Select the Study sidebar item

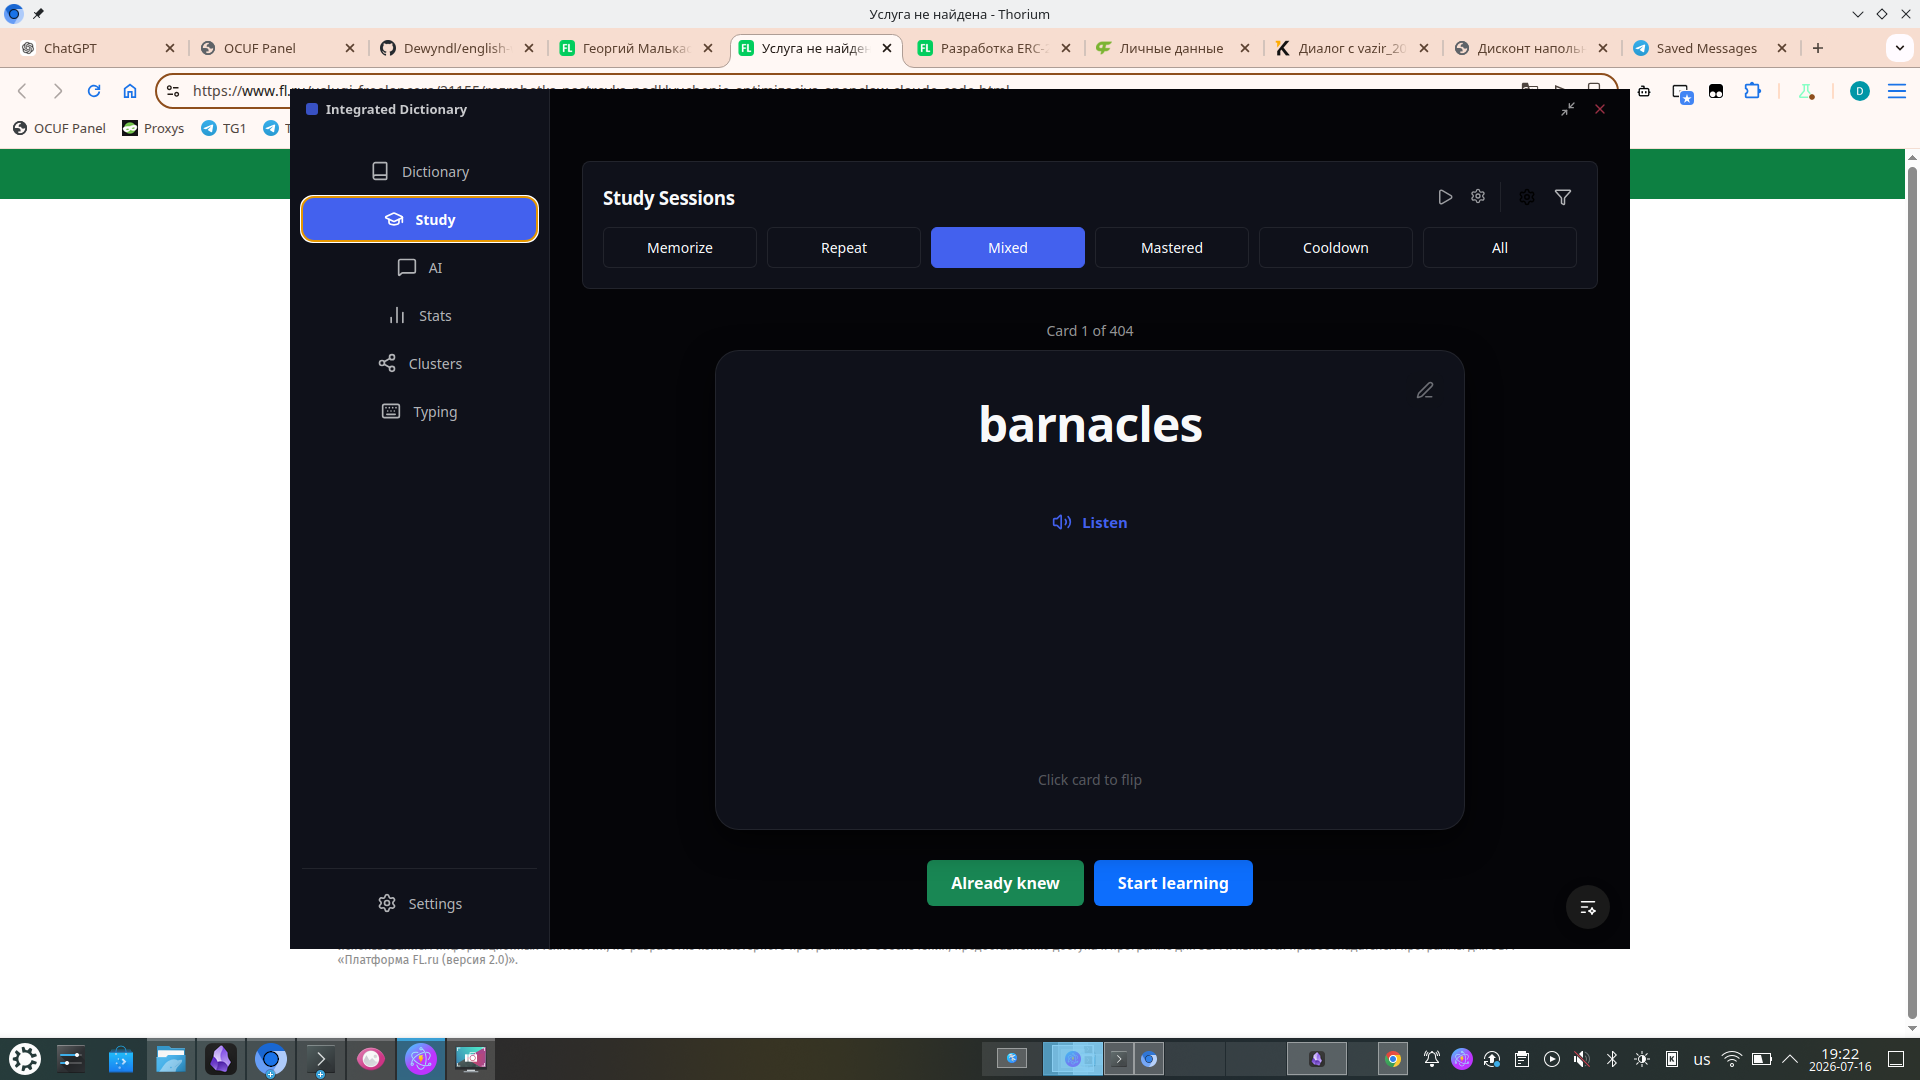point(419,219)
